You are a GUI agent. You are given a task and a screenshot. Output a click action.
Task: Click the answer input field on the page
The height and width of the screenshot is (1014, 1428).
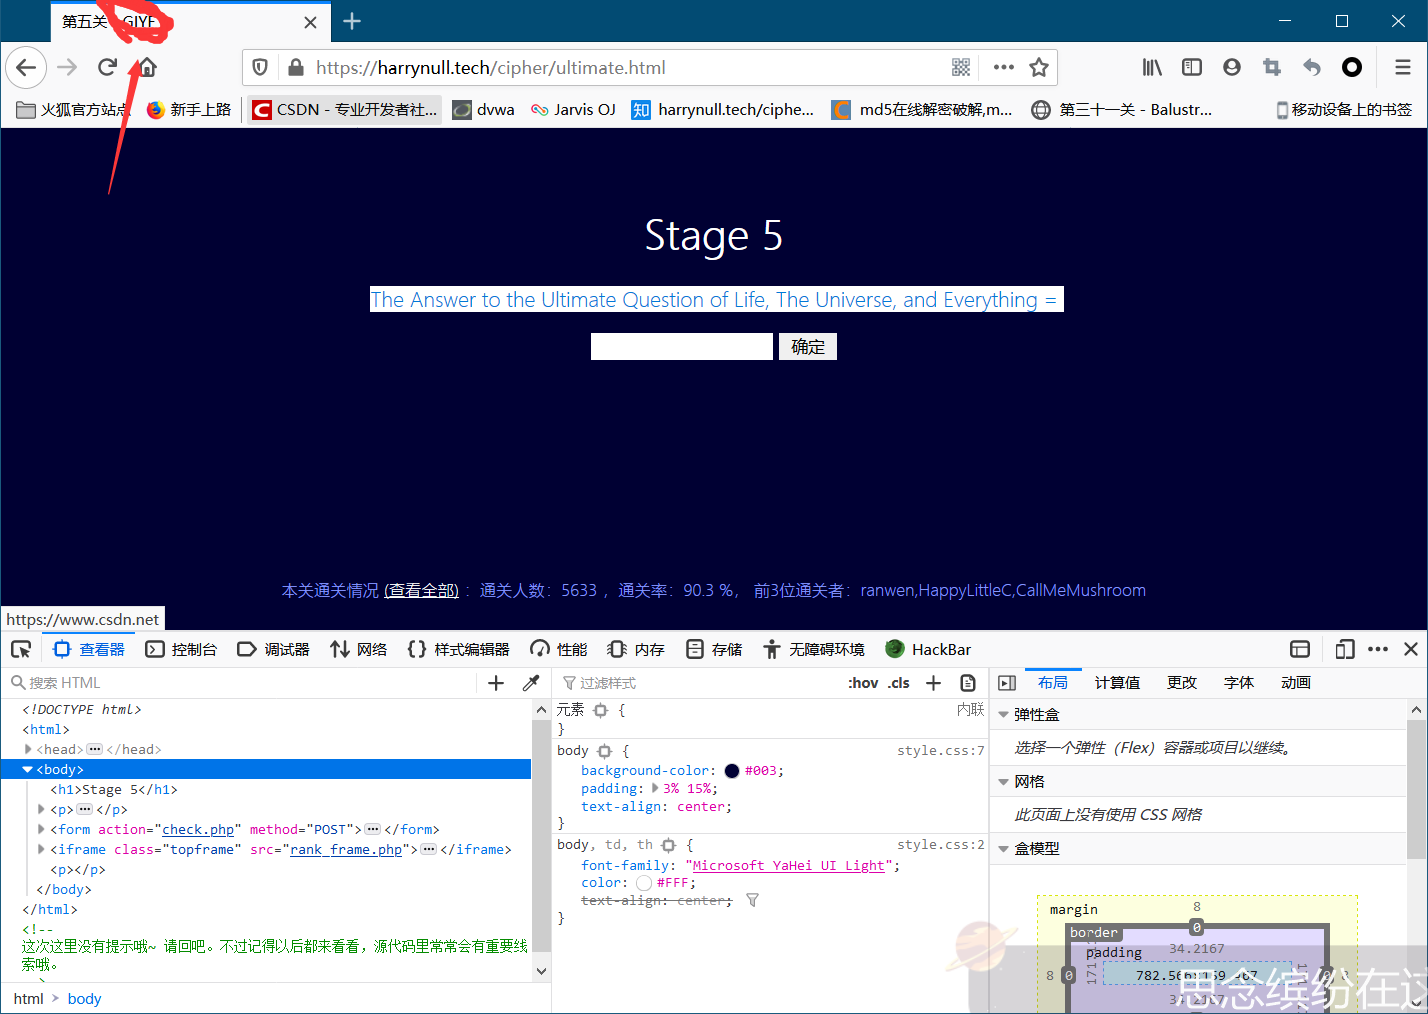[x=681, y=346]
